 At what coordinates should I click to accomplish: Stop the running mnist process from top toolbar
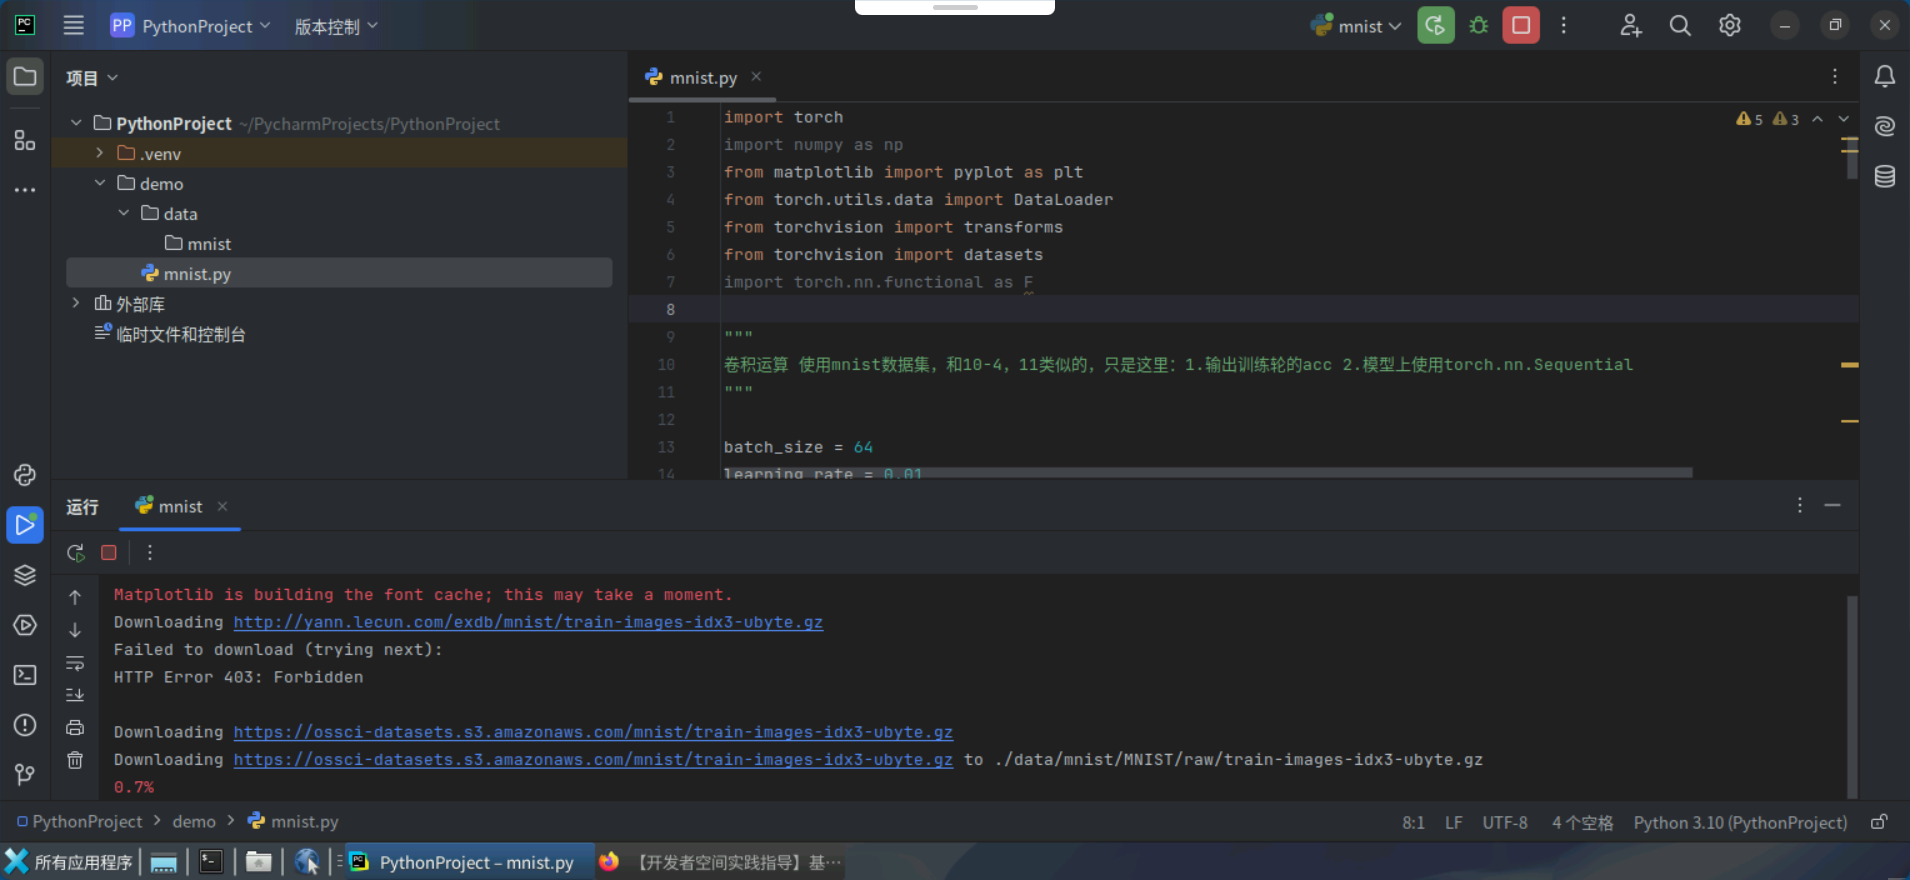[x=1520, y=26]
